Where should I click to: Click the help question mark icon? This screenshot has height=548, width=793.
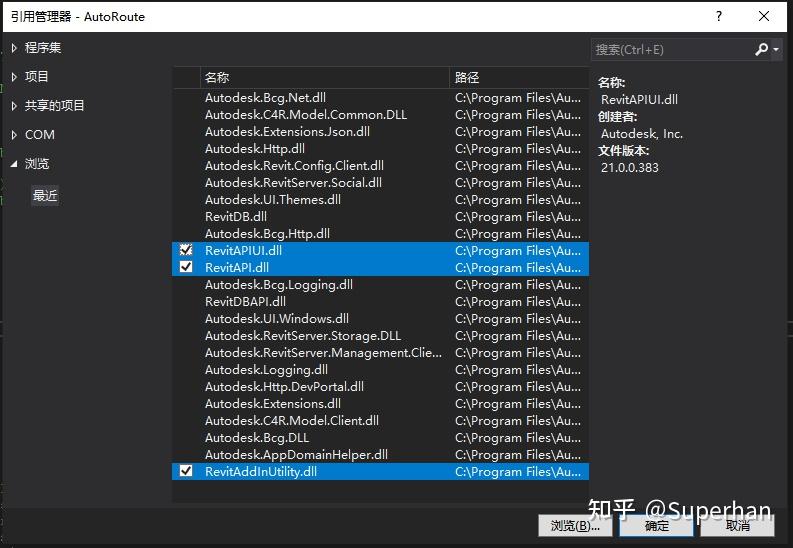(x=719, y=16)
